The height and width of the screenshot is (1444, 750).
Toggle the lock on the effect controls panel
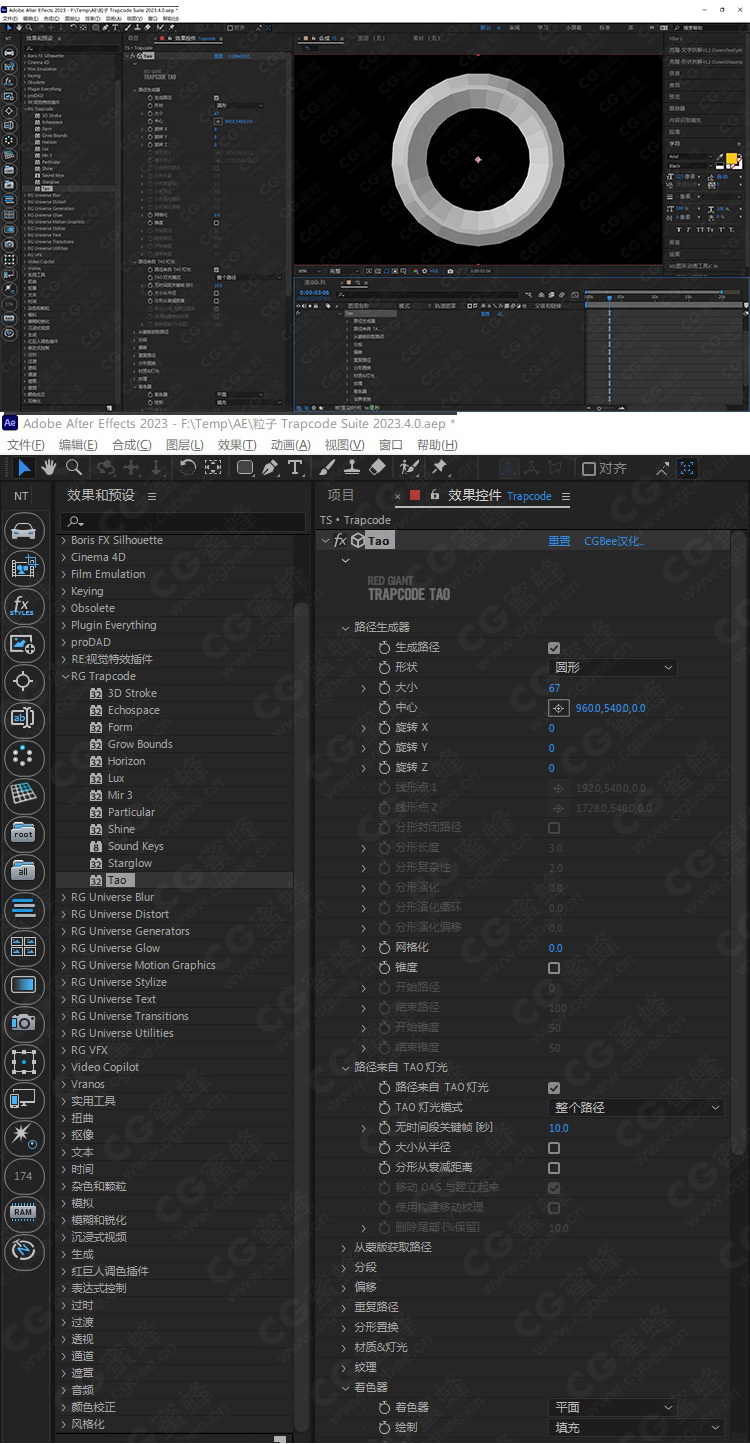click(x=434, y=495)
